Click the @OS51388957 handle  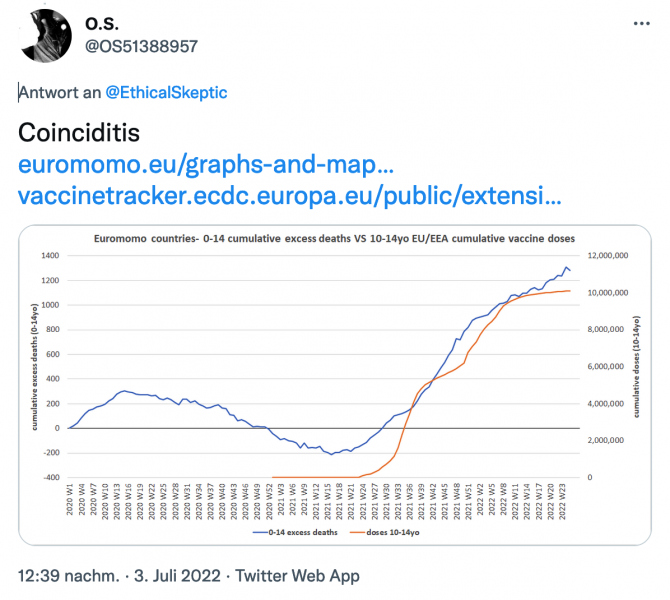click(x=139, y=45)
